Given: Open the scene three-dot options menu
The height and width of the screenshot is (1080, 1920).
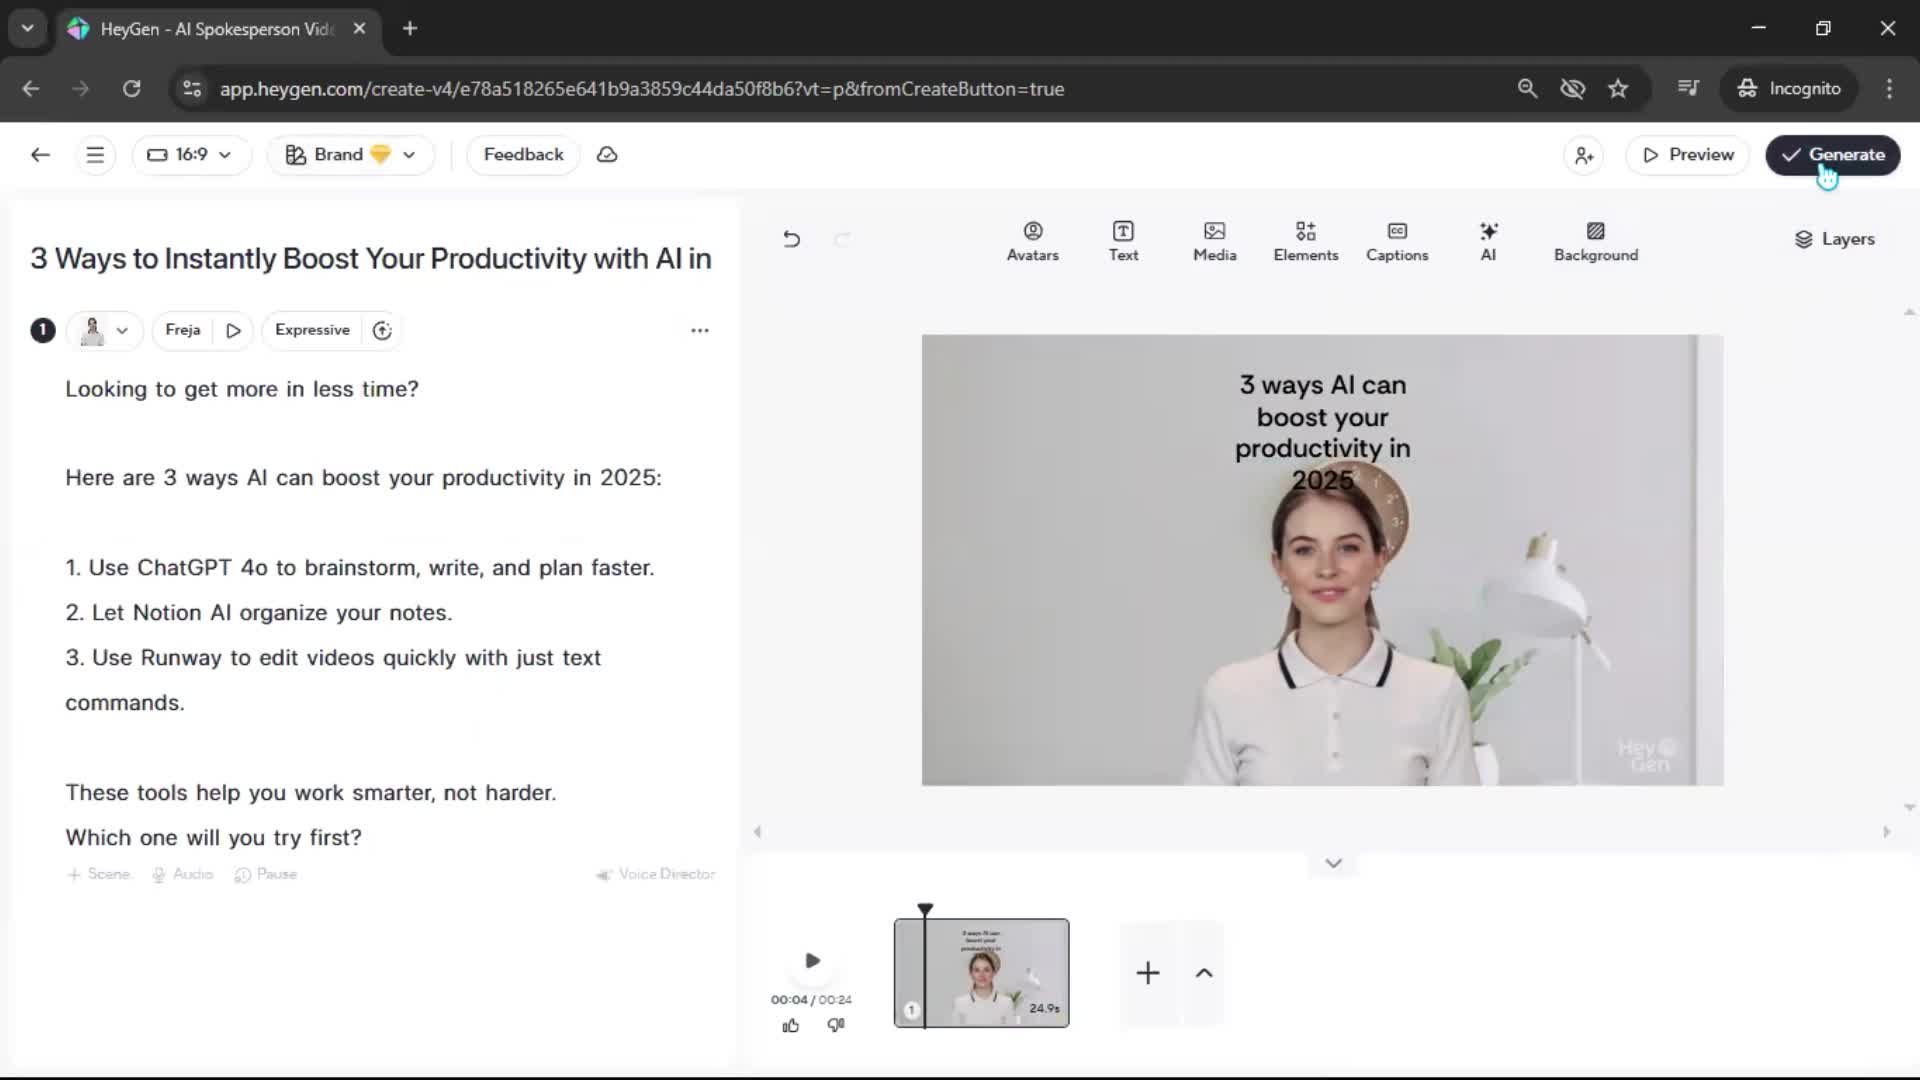Looking at the screenshot, I should pos(699,330).
